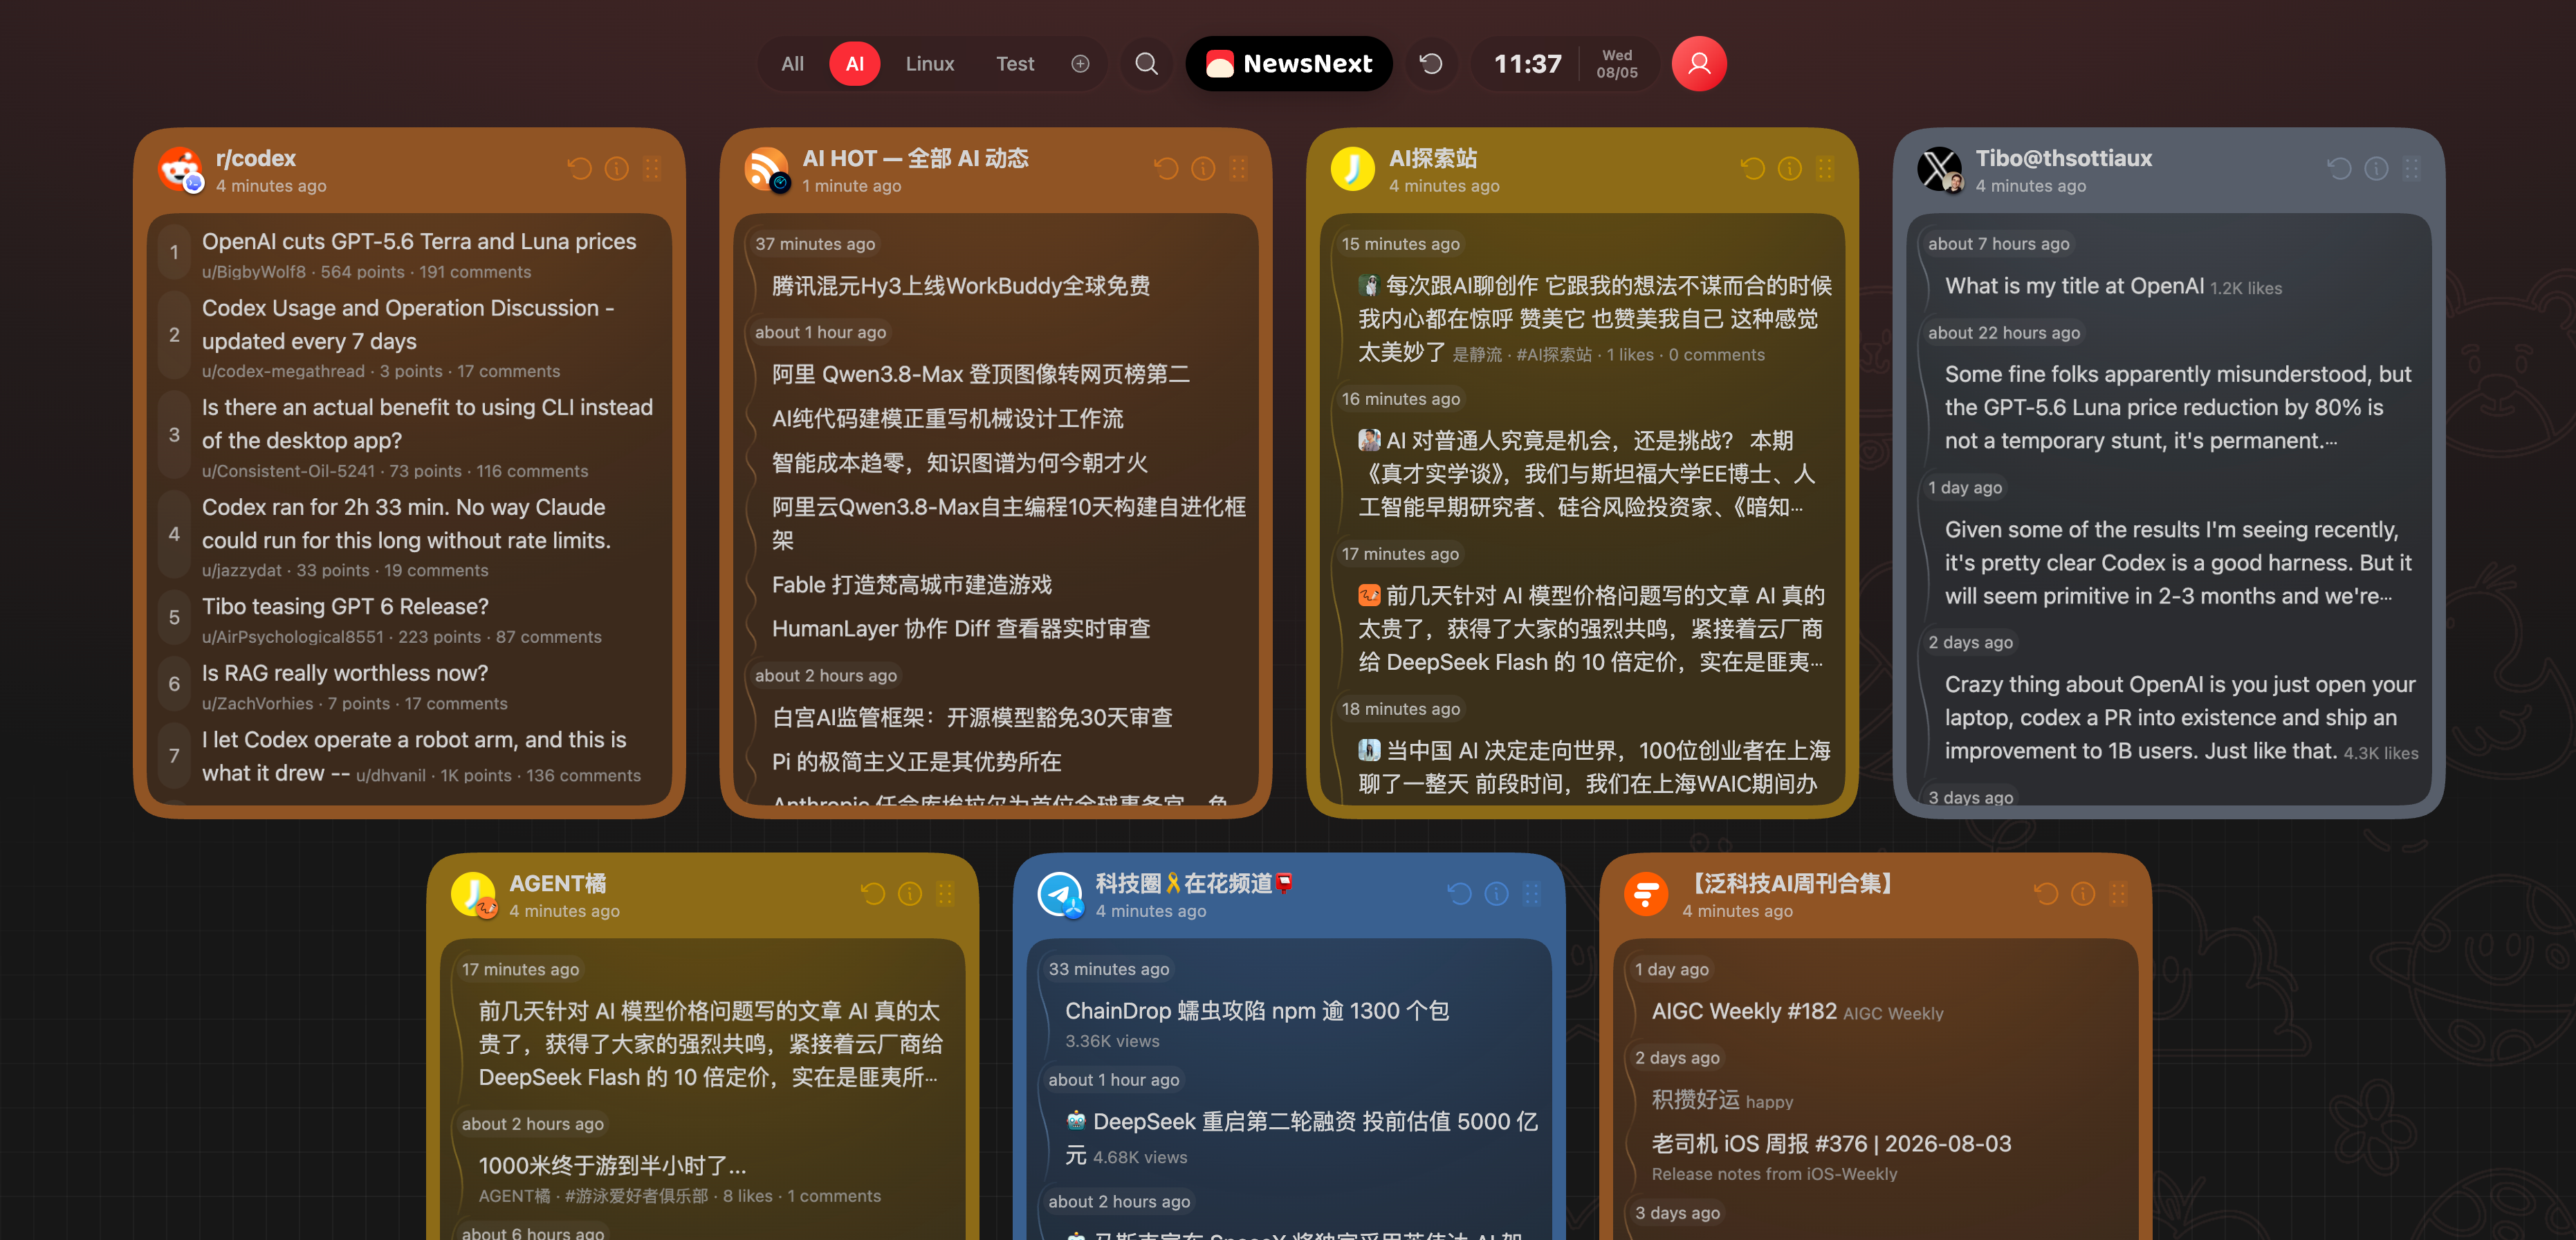The height and width of the screenshot is (1240, 2576).
Task: Open 'Fable 打造梵高城市建造游戏' article
Action: click(912, 585)
